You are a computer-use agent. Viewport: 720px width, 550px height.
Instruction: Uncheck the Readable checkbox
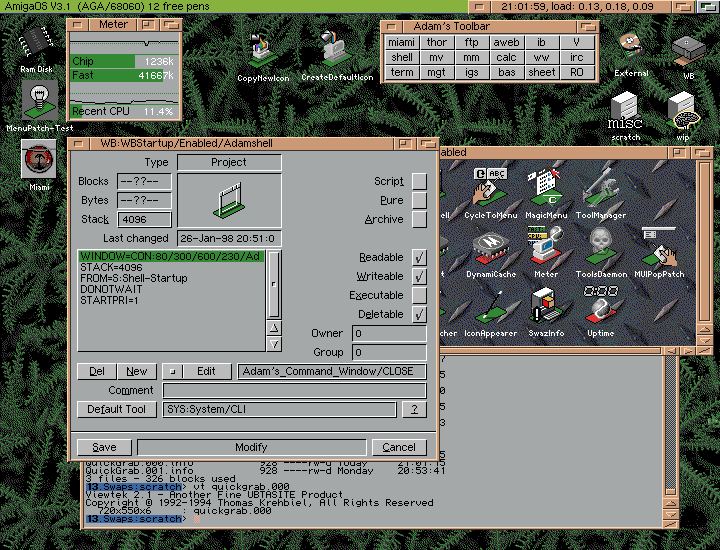point(419,257)
